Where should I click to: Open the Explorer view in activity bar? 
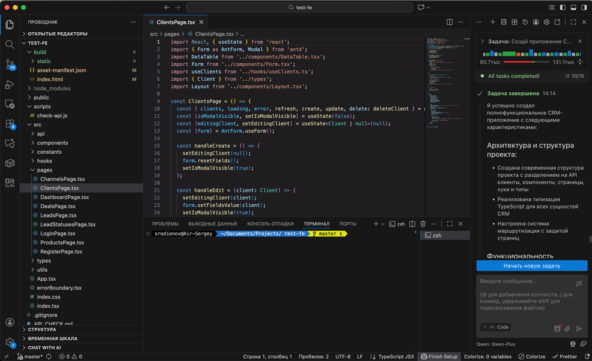click(x=10, y=25)
